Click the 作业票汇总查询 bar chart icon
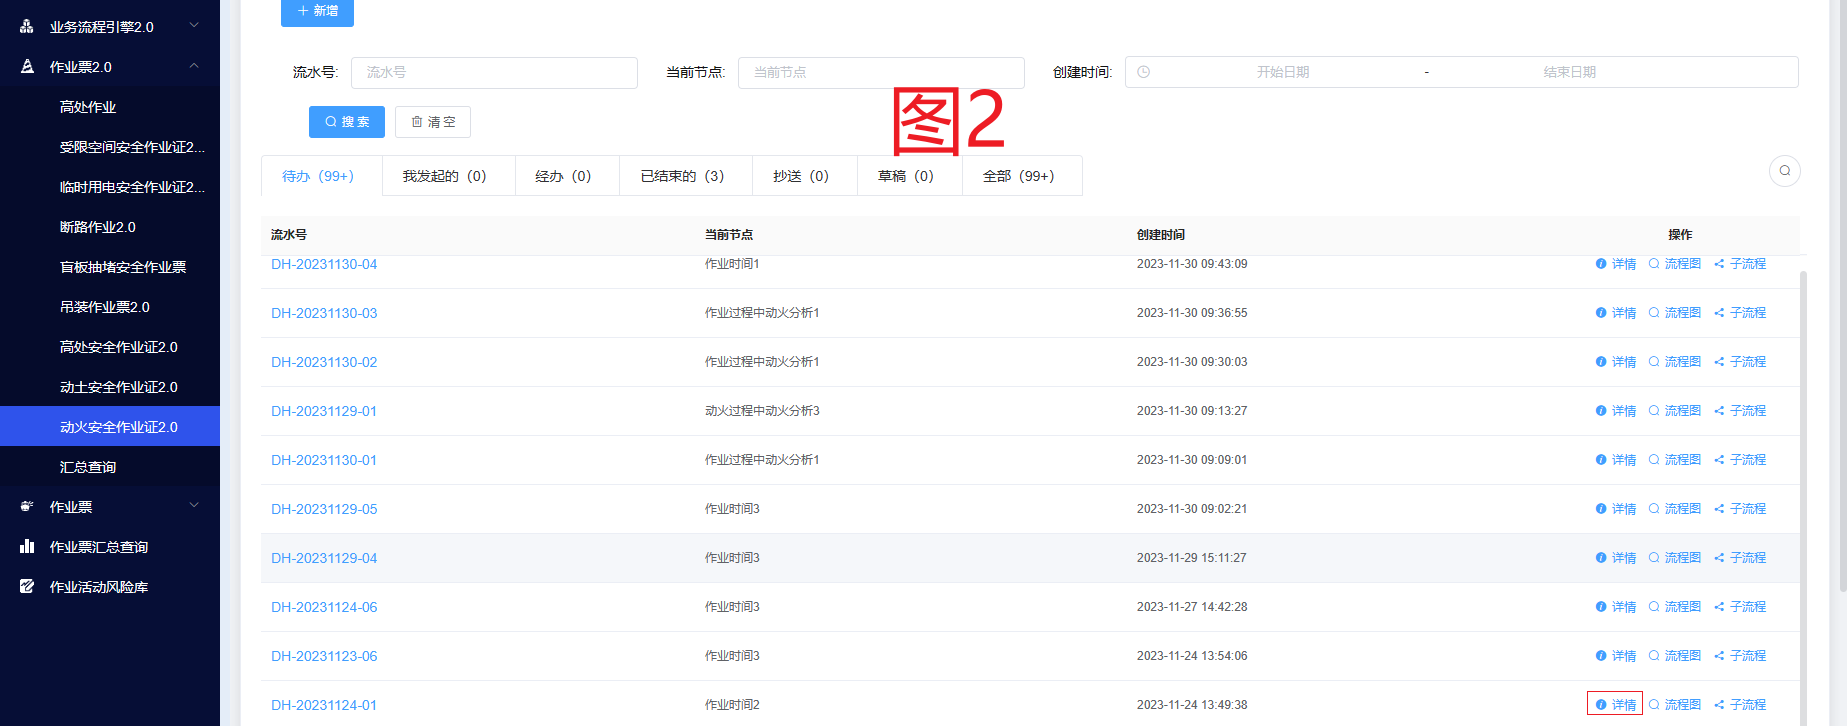 (27, 546)
